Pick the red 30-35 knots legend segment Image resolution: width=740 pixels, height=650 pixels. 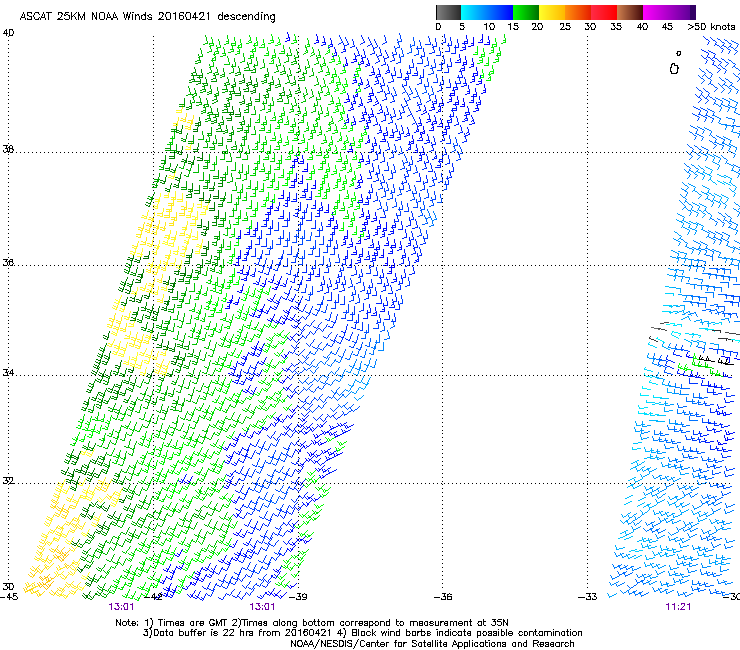(604, 12)
